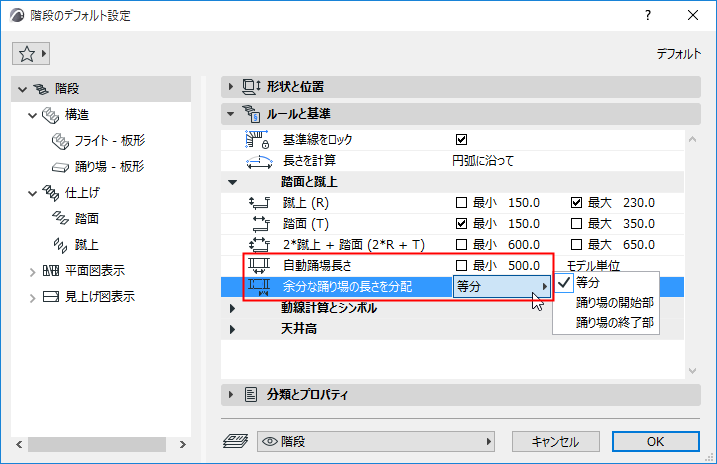Click the 踊り場 - 板形 landing icon
This screenshot has width=717, height=464.
pos(60,167)
